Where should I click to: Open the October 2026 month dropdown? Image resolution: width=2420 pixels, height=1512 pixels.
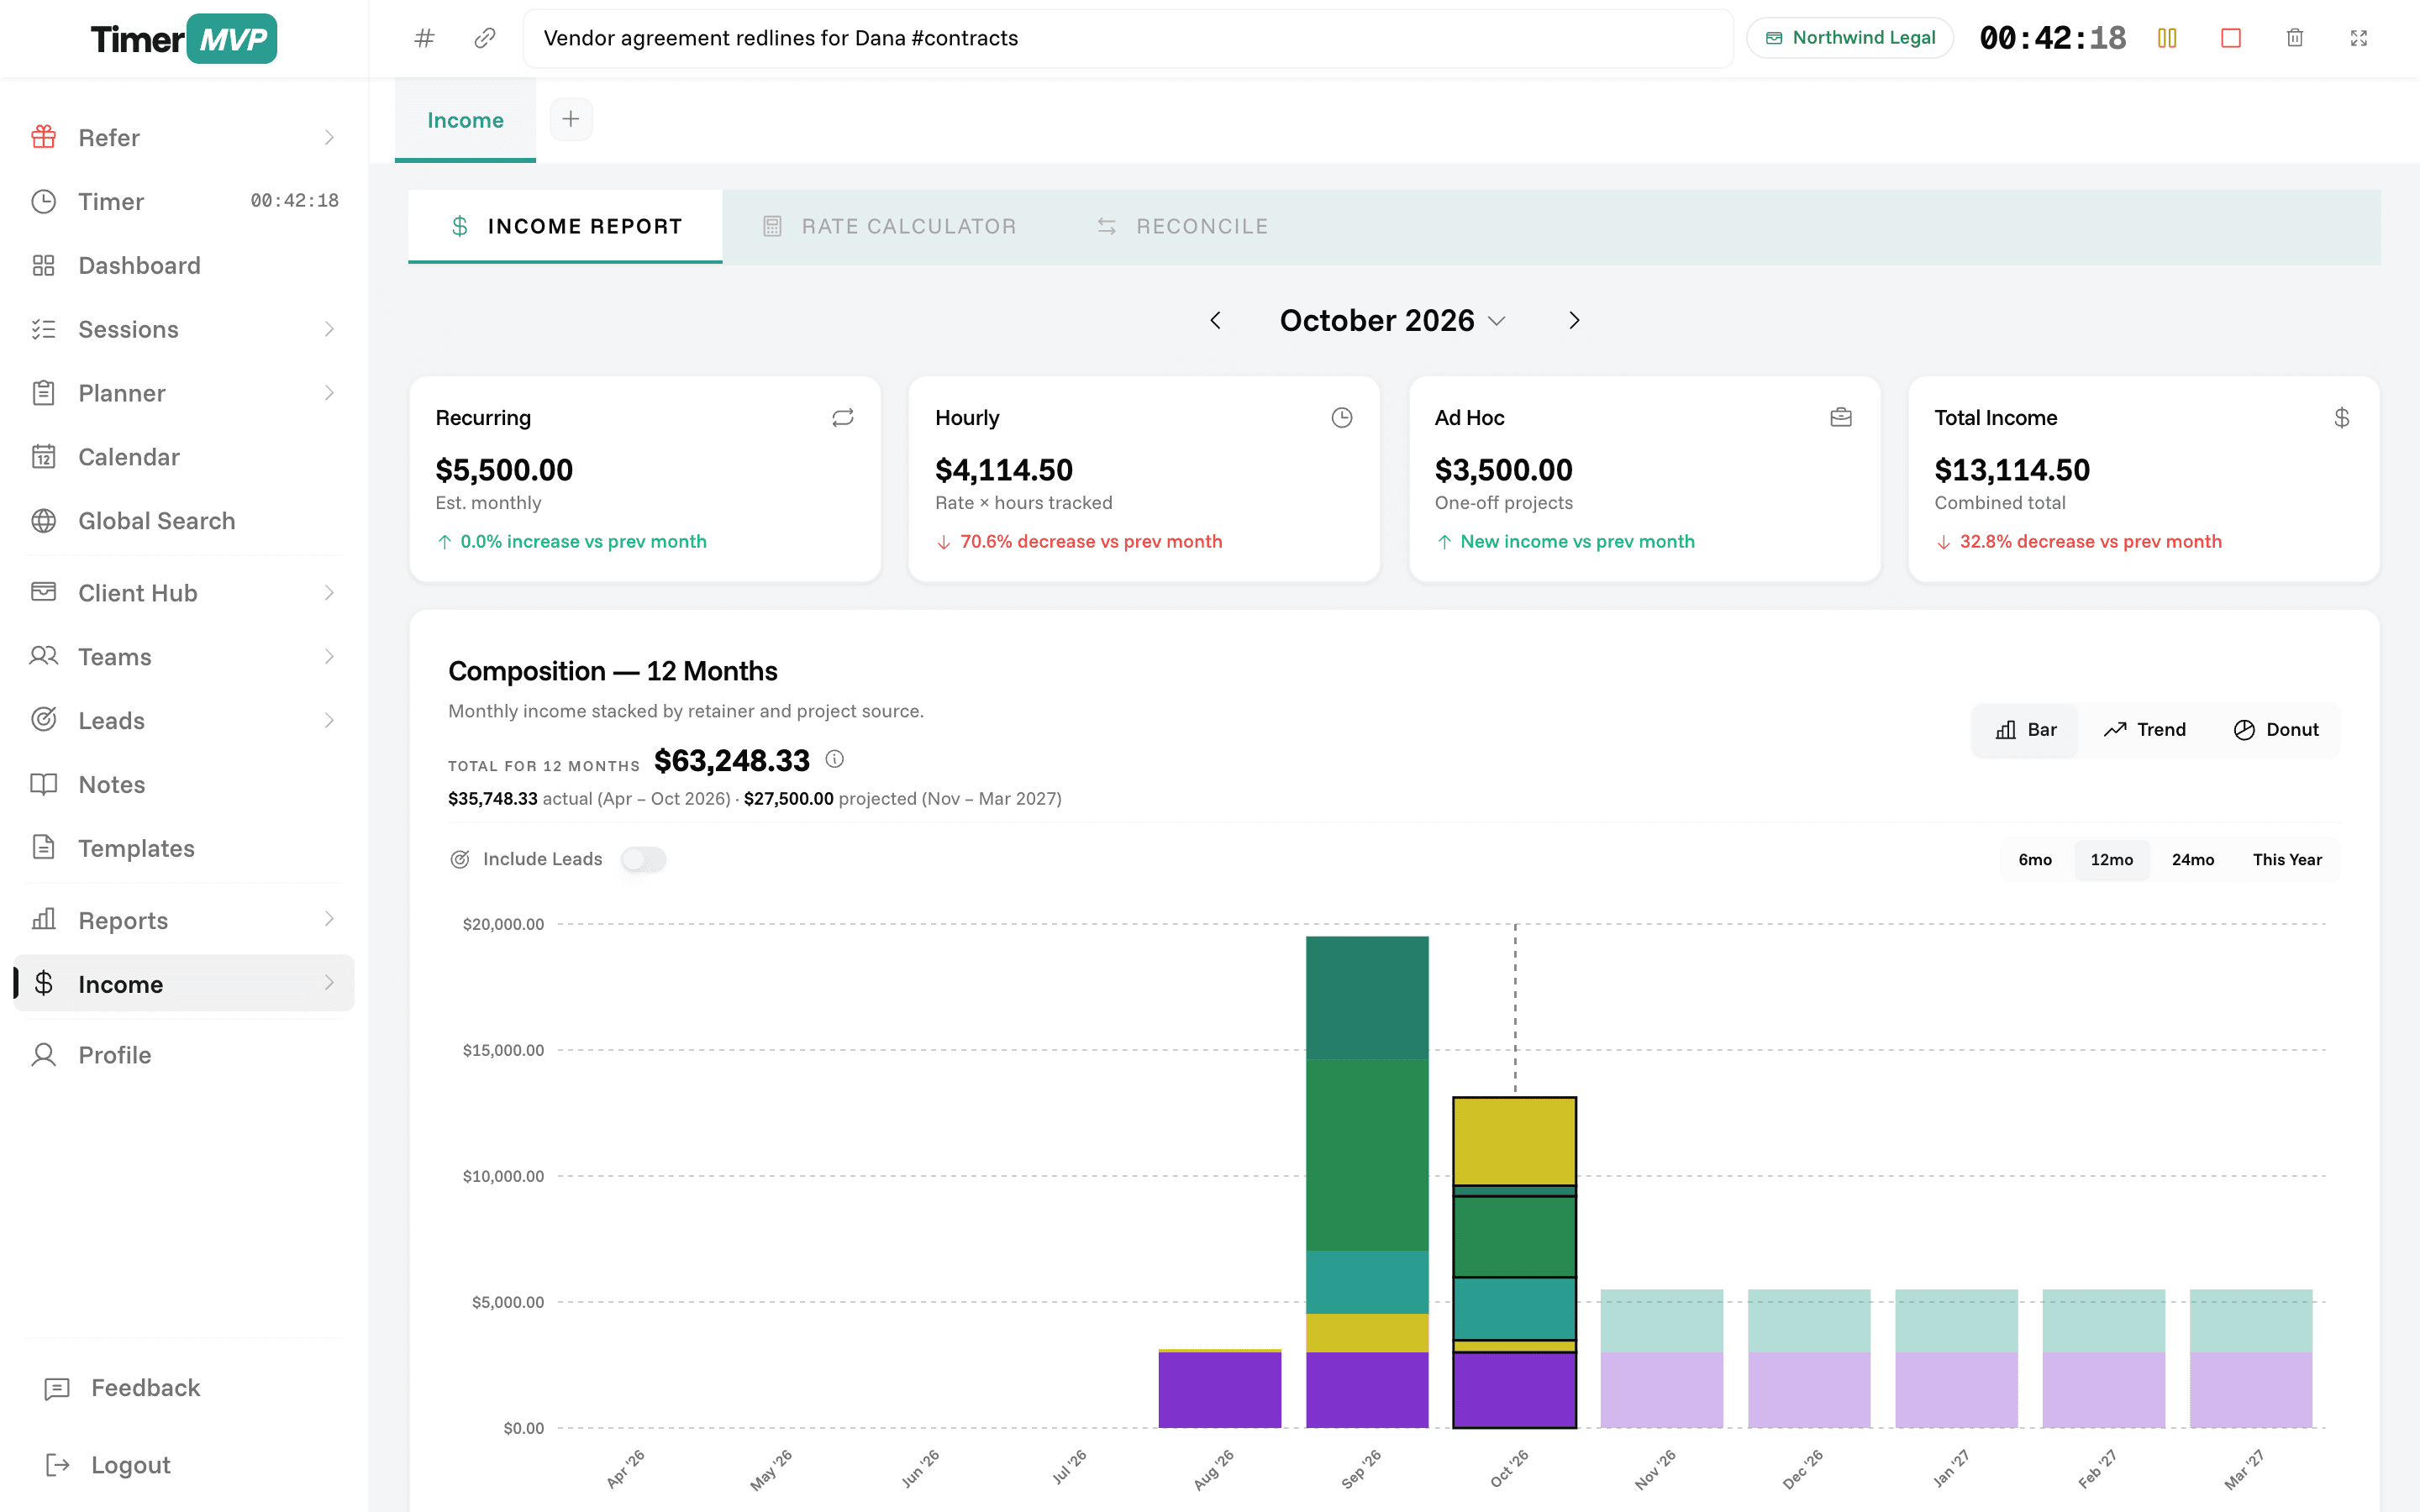(x=1393, y=321)
